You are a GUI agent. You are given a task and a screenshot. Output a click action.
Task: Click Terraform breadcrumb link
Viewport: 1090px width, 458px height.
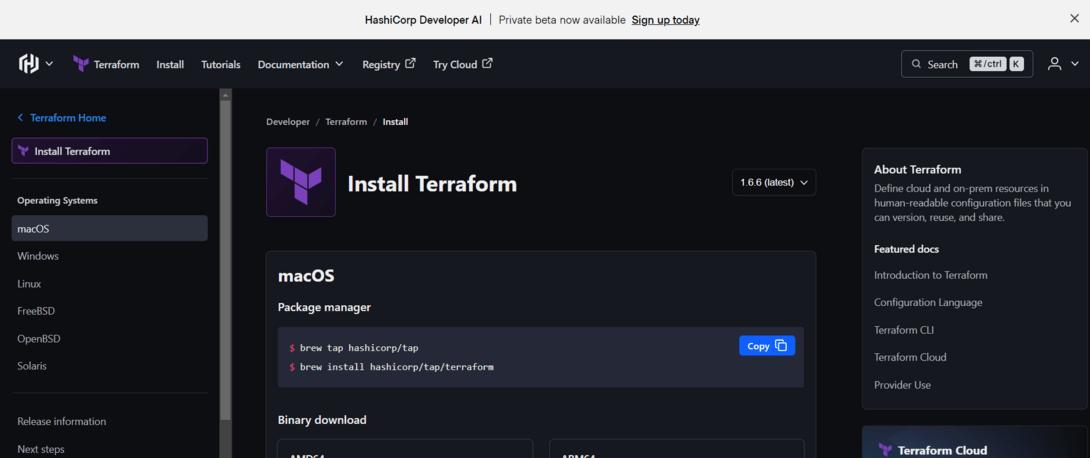click(x=346, y=122)
